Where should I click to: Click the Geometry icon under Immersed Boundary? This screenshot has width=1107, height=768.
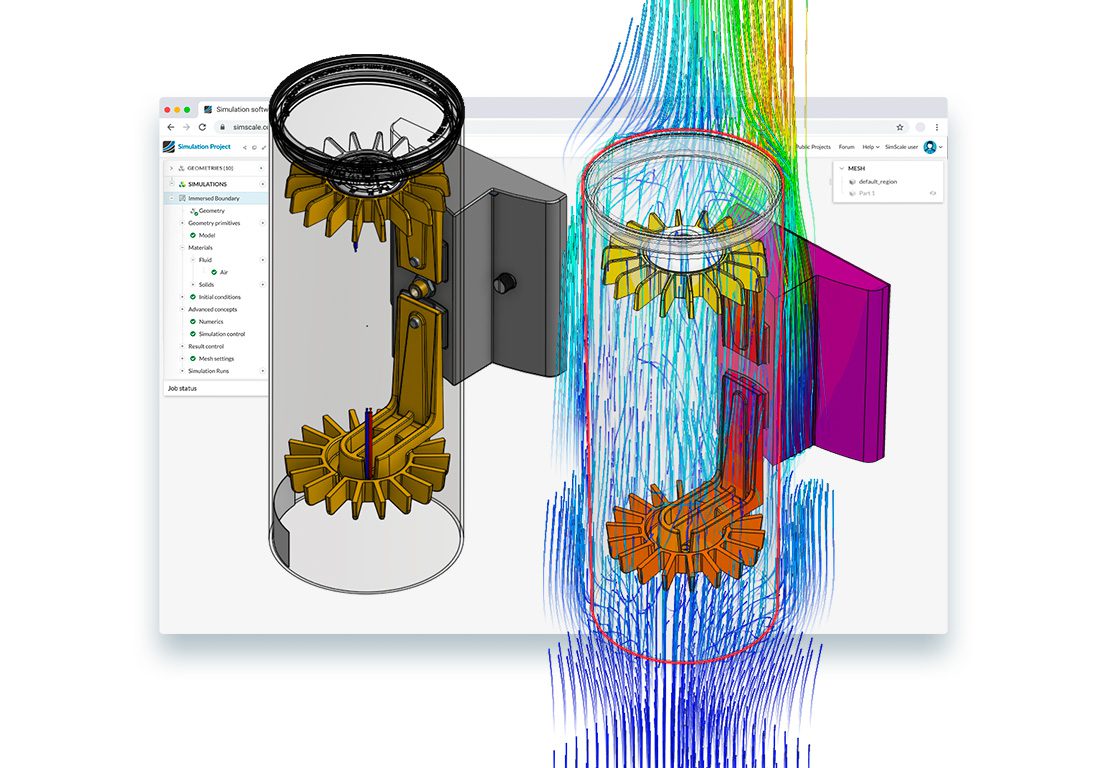193,211
